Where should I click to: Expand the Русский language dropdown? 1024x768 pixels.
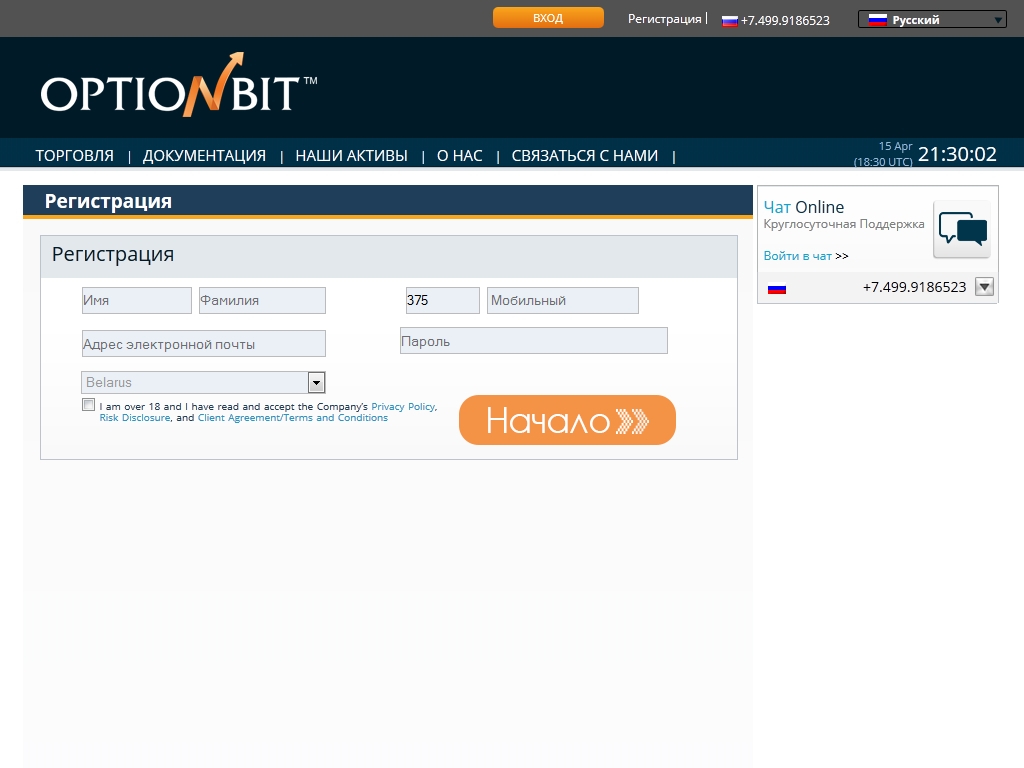tap(997, 19)
